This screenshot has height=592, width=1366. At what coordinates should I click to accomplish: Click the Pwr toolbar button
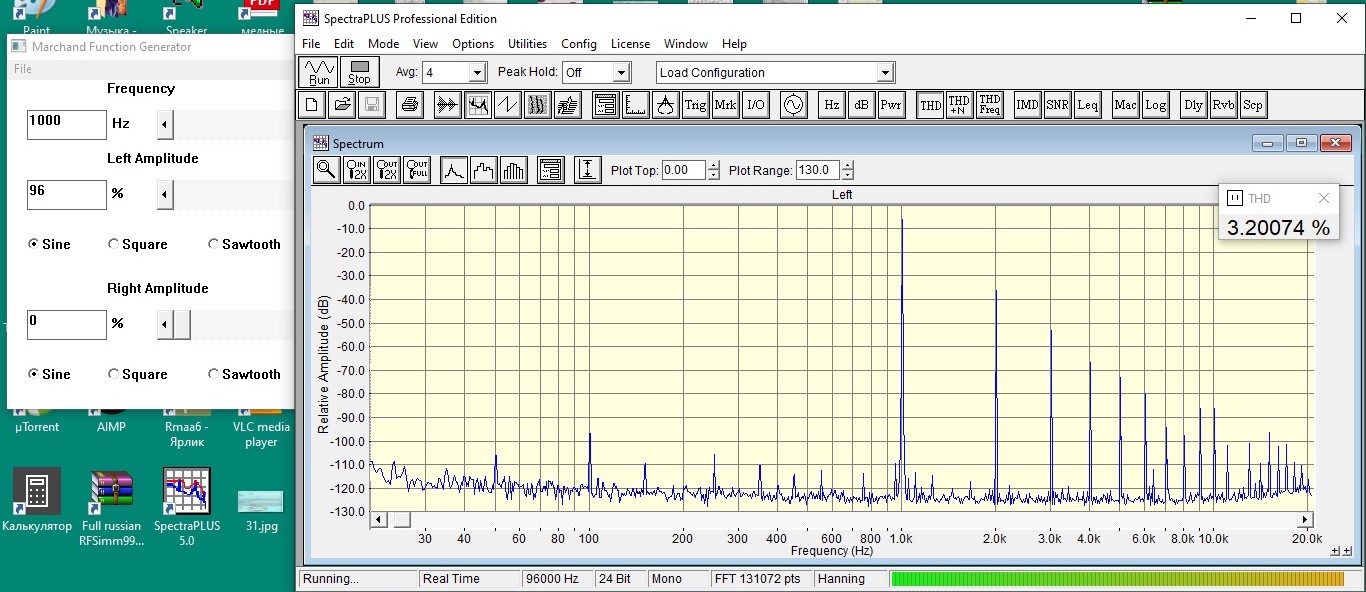coord(891,105)
